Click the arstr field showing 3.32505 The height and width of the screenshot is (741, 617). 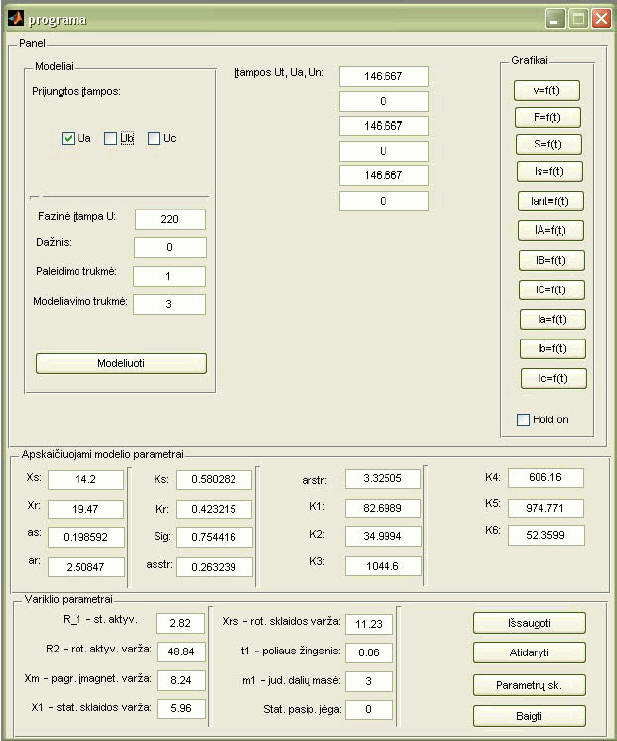click(383, 479)
